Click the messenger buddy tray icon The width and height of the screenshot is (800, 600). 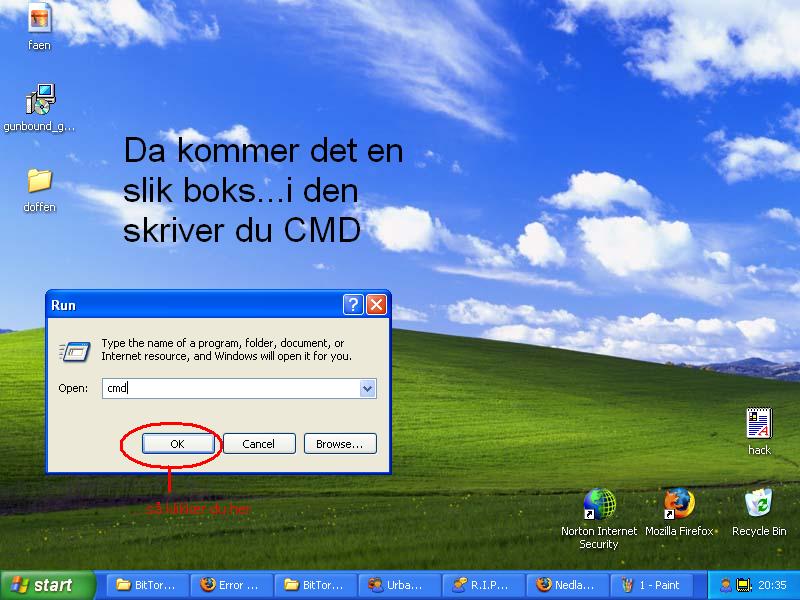(726, 585)
